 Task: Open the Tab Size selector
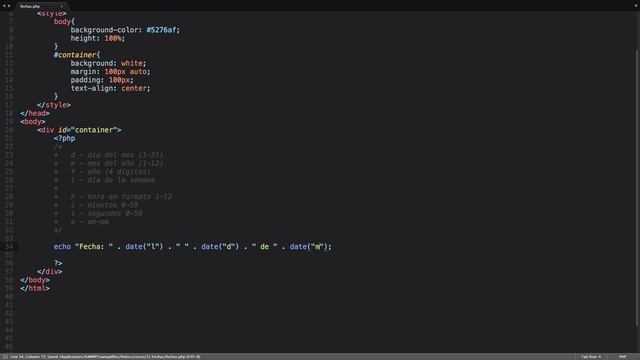591,357
